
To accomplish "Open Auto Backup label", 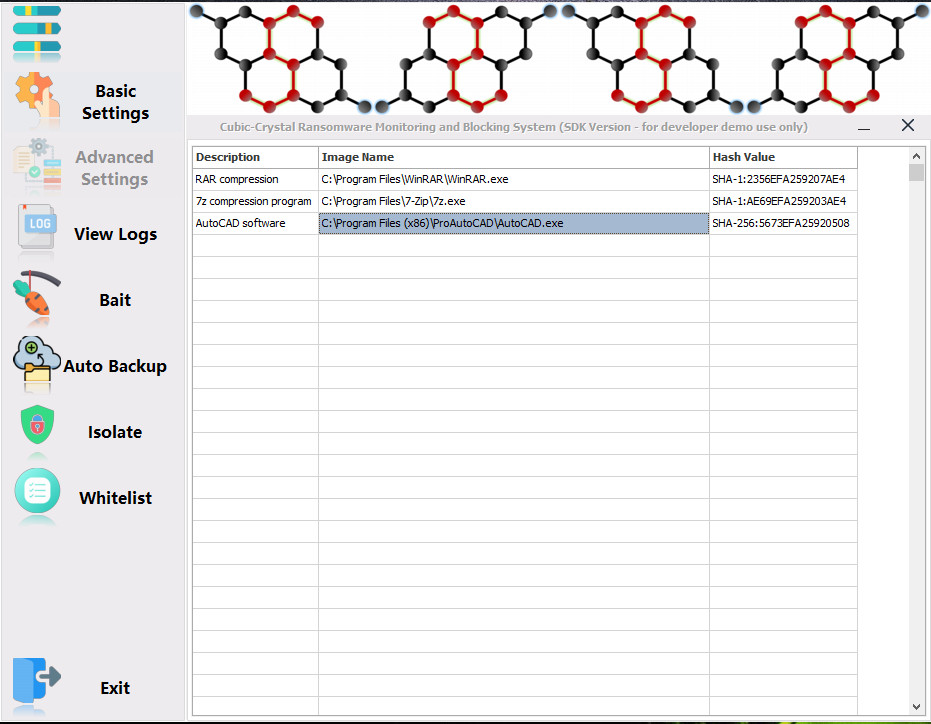I will [115, 366].
